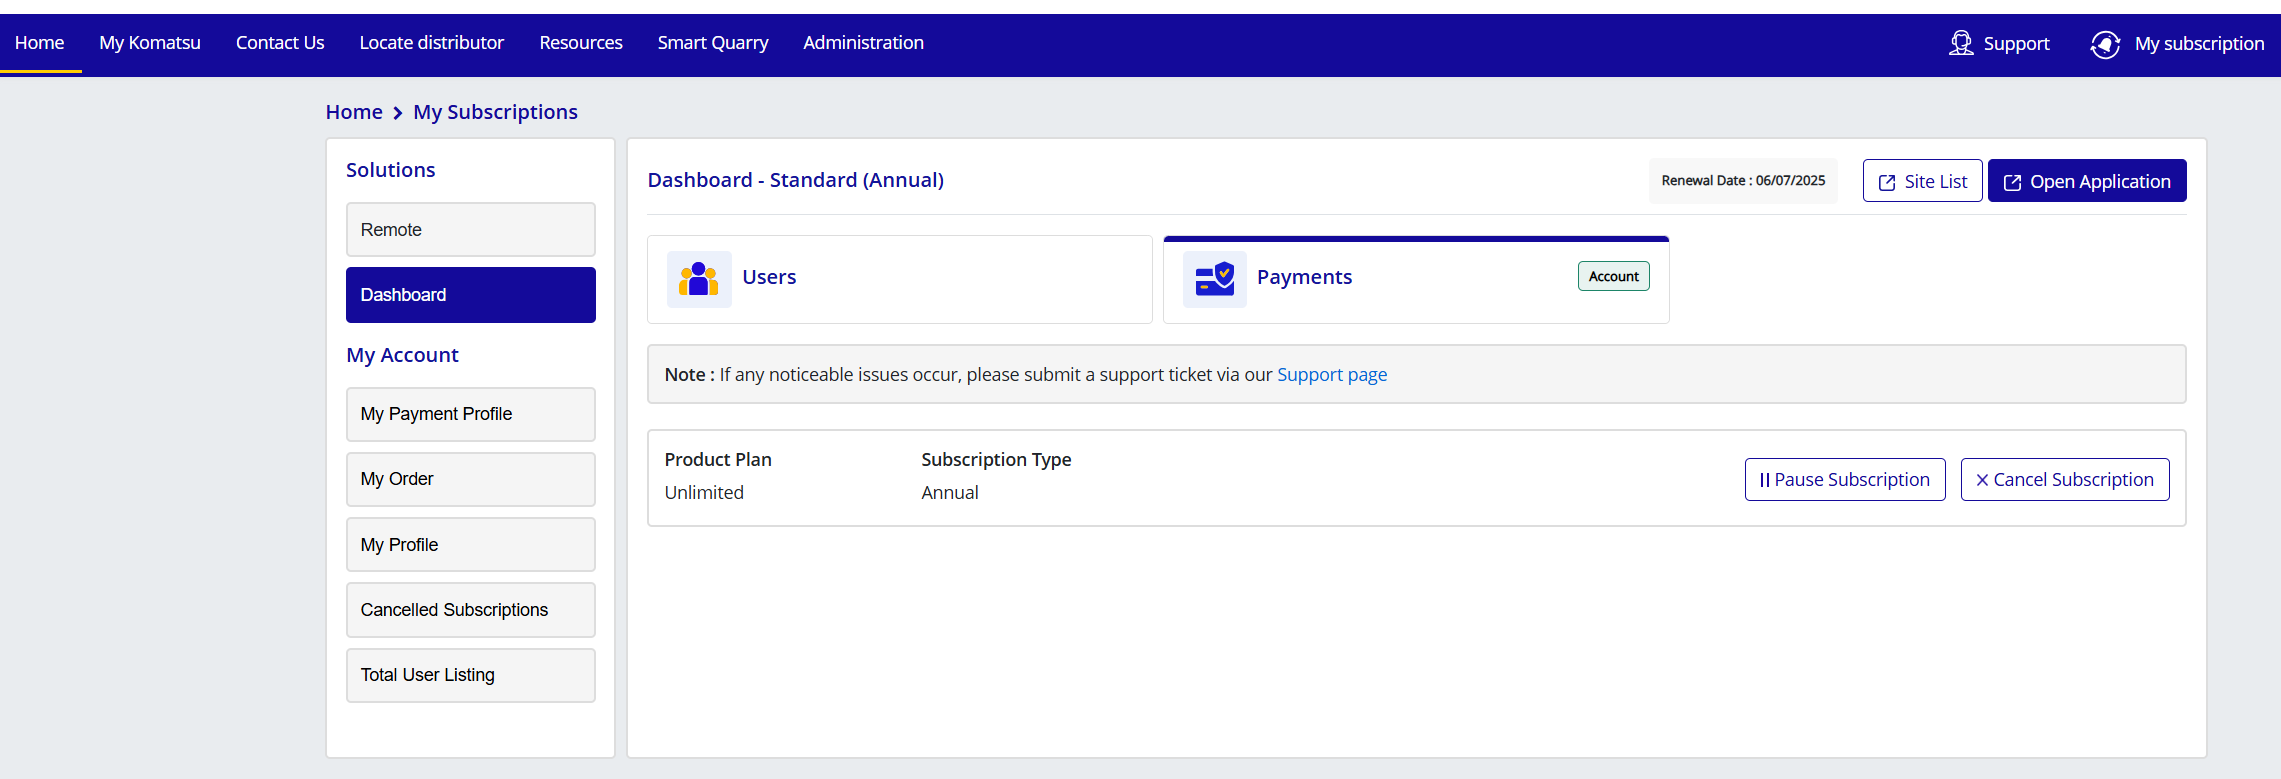Click the My subscription circular icon
Screen dimensions: 2281x779
point(2105,44)
